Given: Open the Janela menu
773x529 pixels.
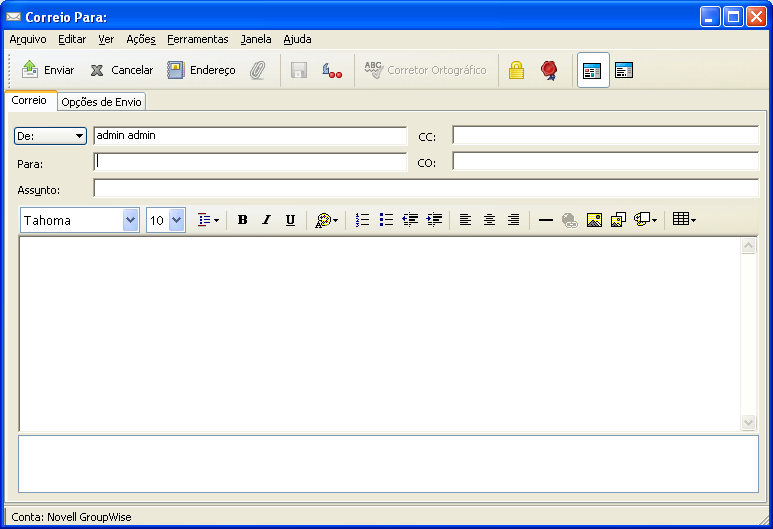Looking at the screenshot, I should [x=256, y=39].
